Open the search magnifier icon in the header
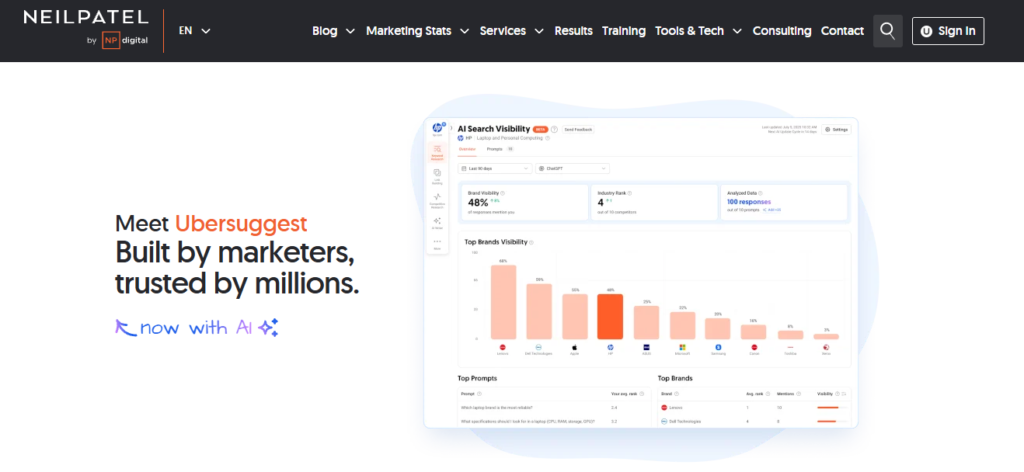 tap(888, 31)
